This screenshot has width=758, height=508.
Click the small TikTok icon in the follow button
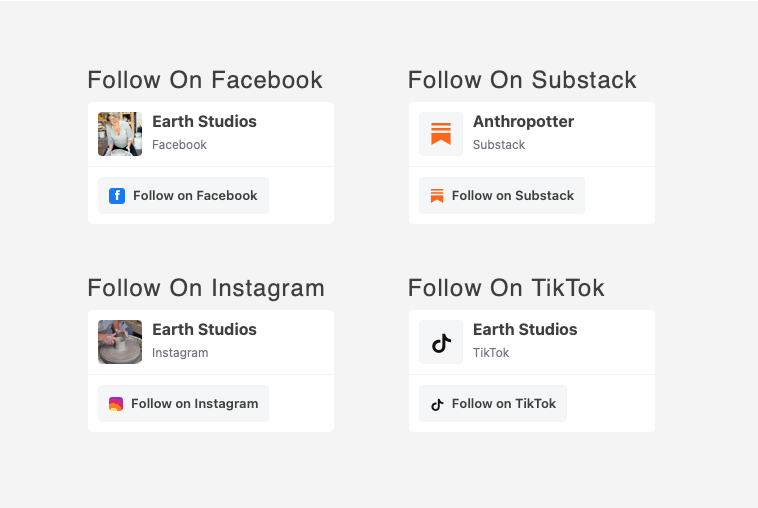tap(437, 404)
